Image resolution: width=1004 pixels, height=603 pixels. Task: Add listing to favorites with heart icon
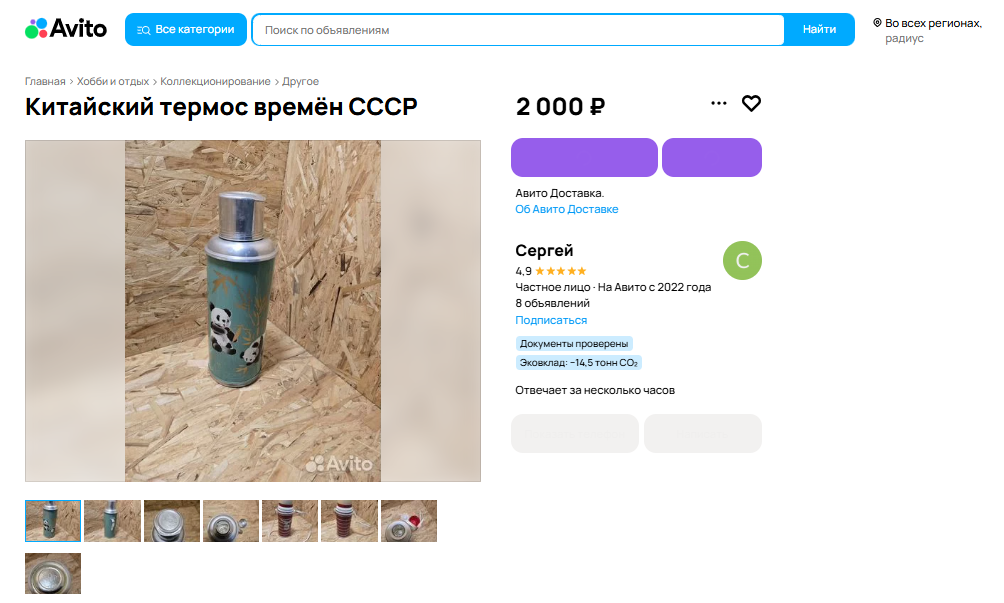click(751, 103)
